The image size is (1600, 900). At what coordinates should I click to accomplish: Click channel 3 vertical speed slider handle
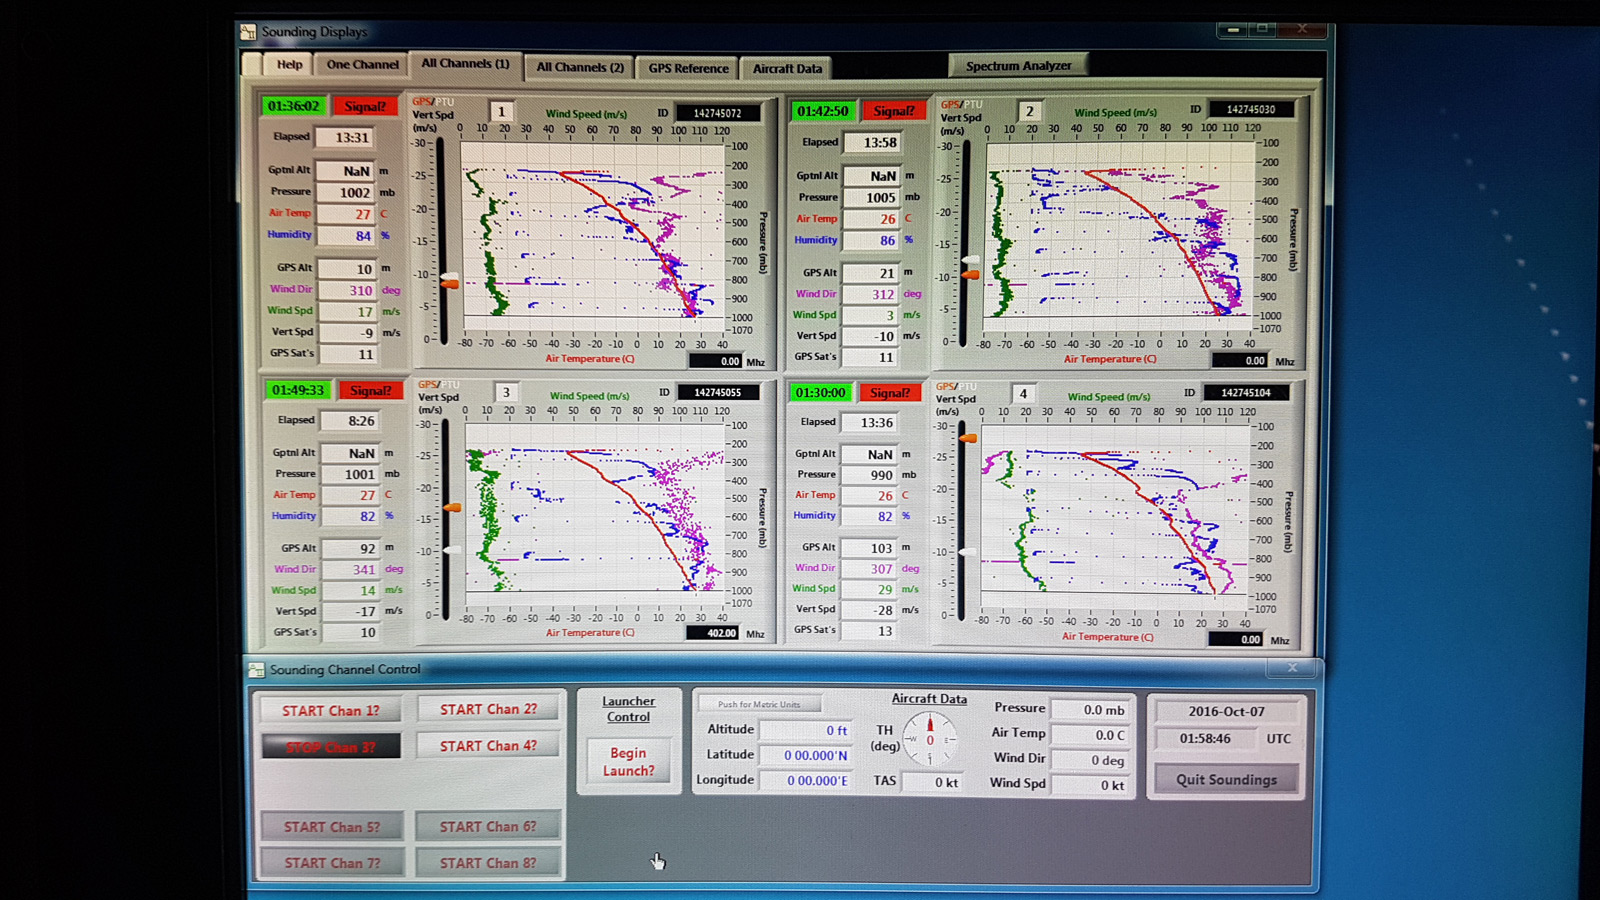(x=452, y=508)
